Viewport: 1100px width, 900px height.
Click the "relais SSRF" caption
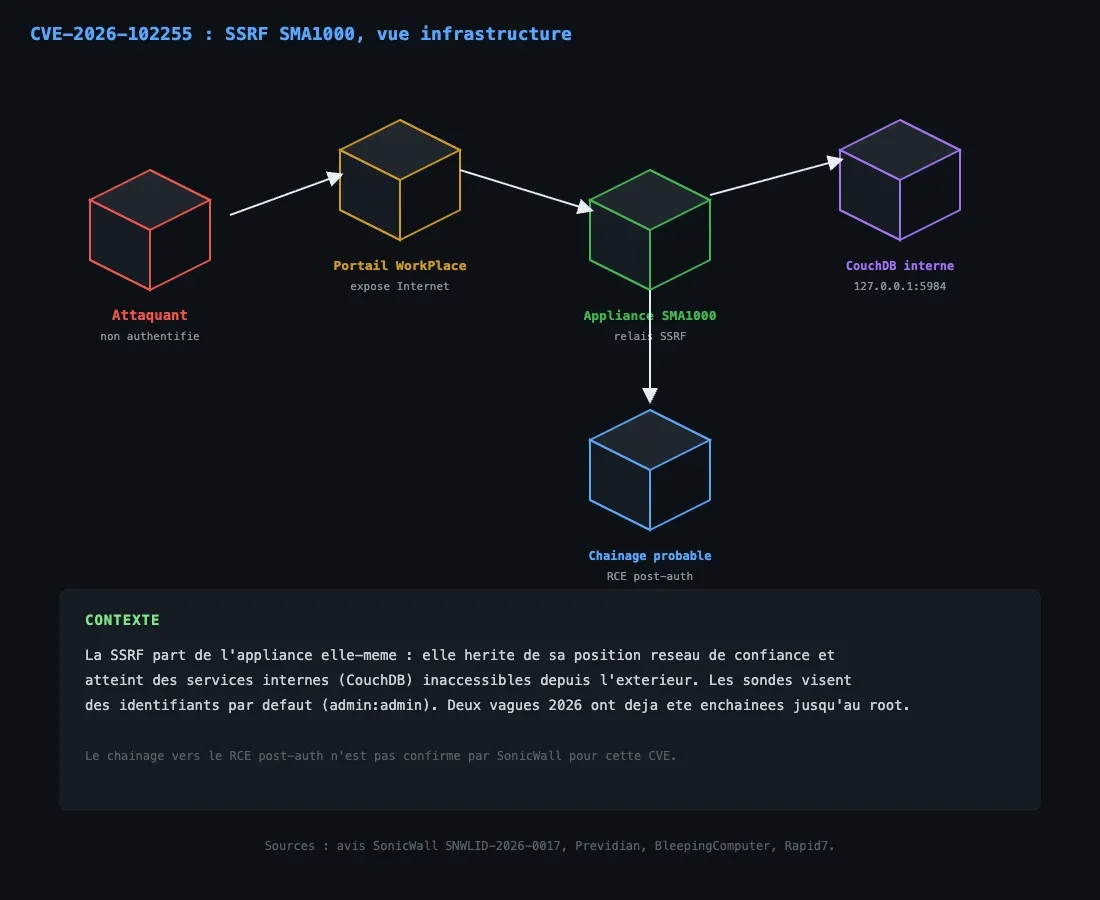tap(650, 337)
